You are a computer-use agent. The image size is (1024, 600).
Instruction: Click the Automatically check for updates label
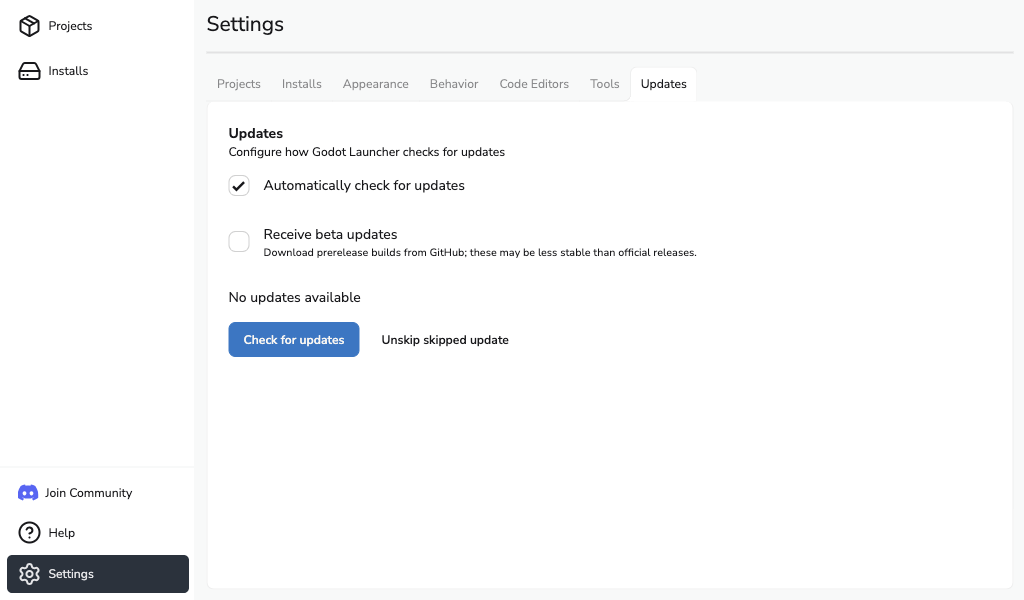point(364,185)
